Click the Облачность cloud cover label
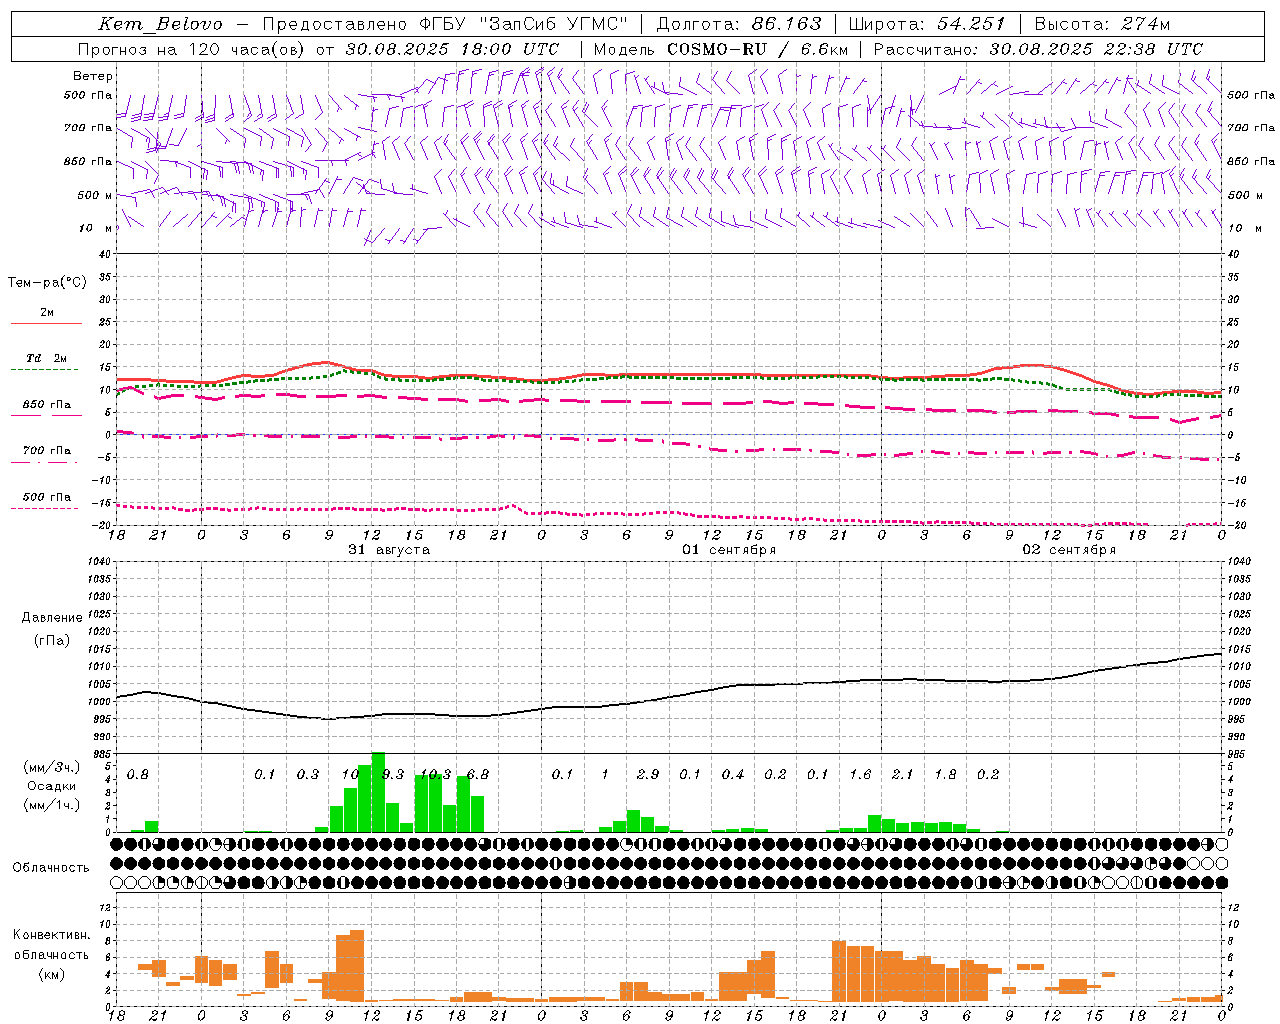1280x1024 pixels. point(51,868)
